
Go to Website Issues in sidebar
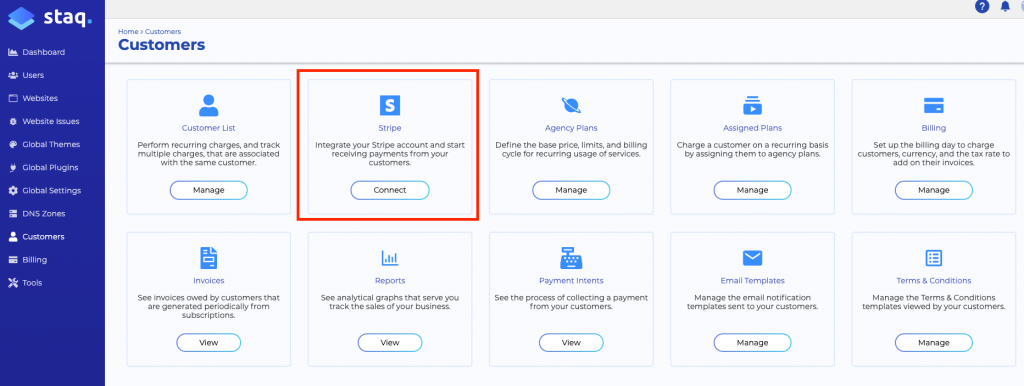[x=52, y=121]
